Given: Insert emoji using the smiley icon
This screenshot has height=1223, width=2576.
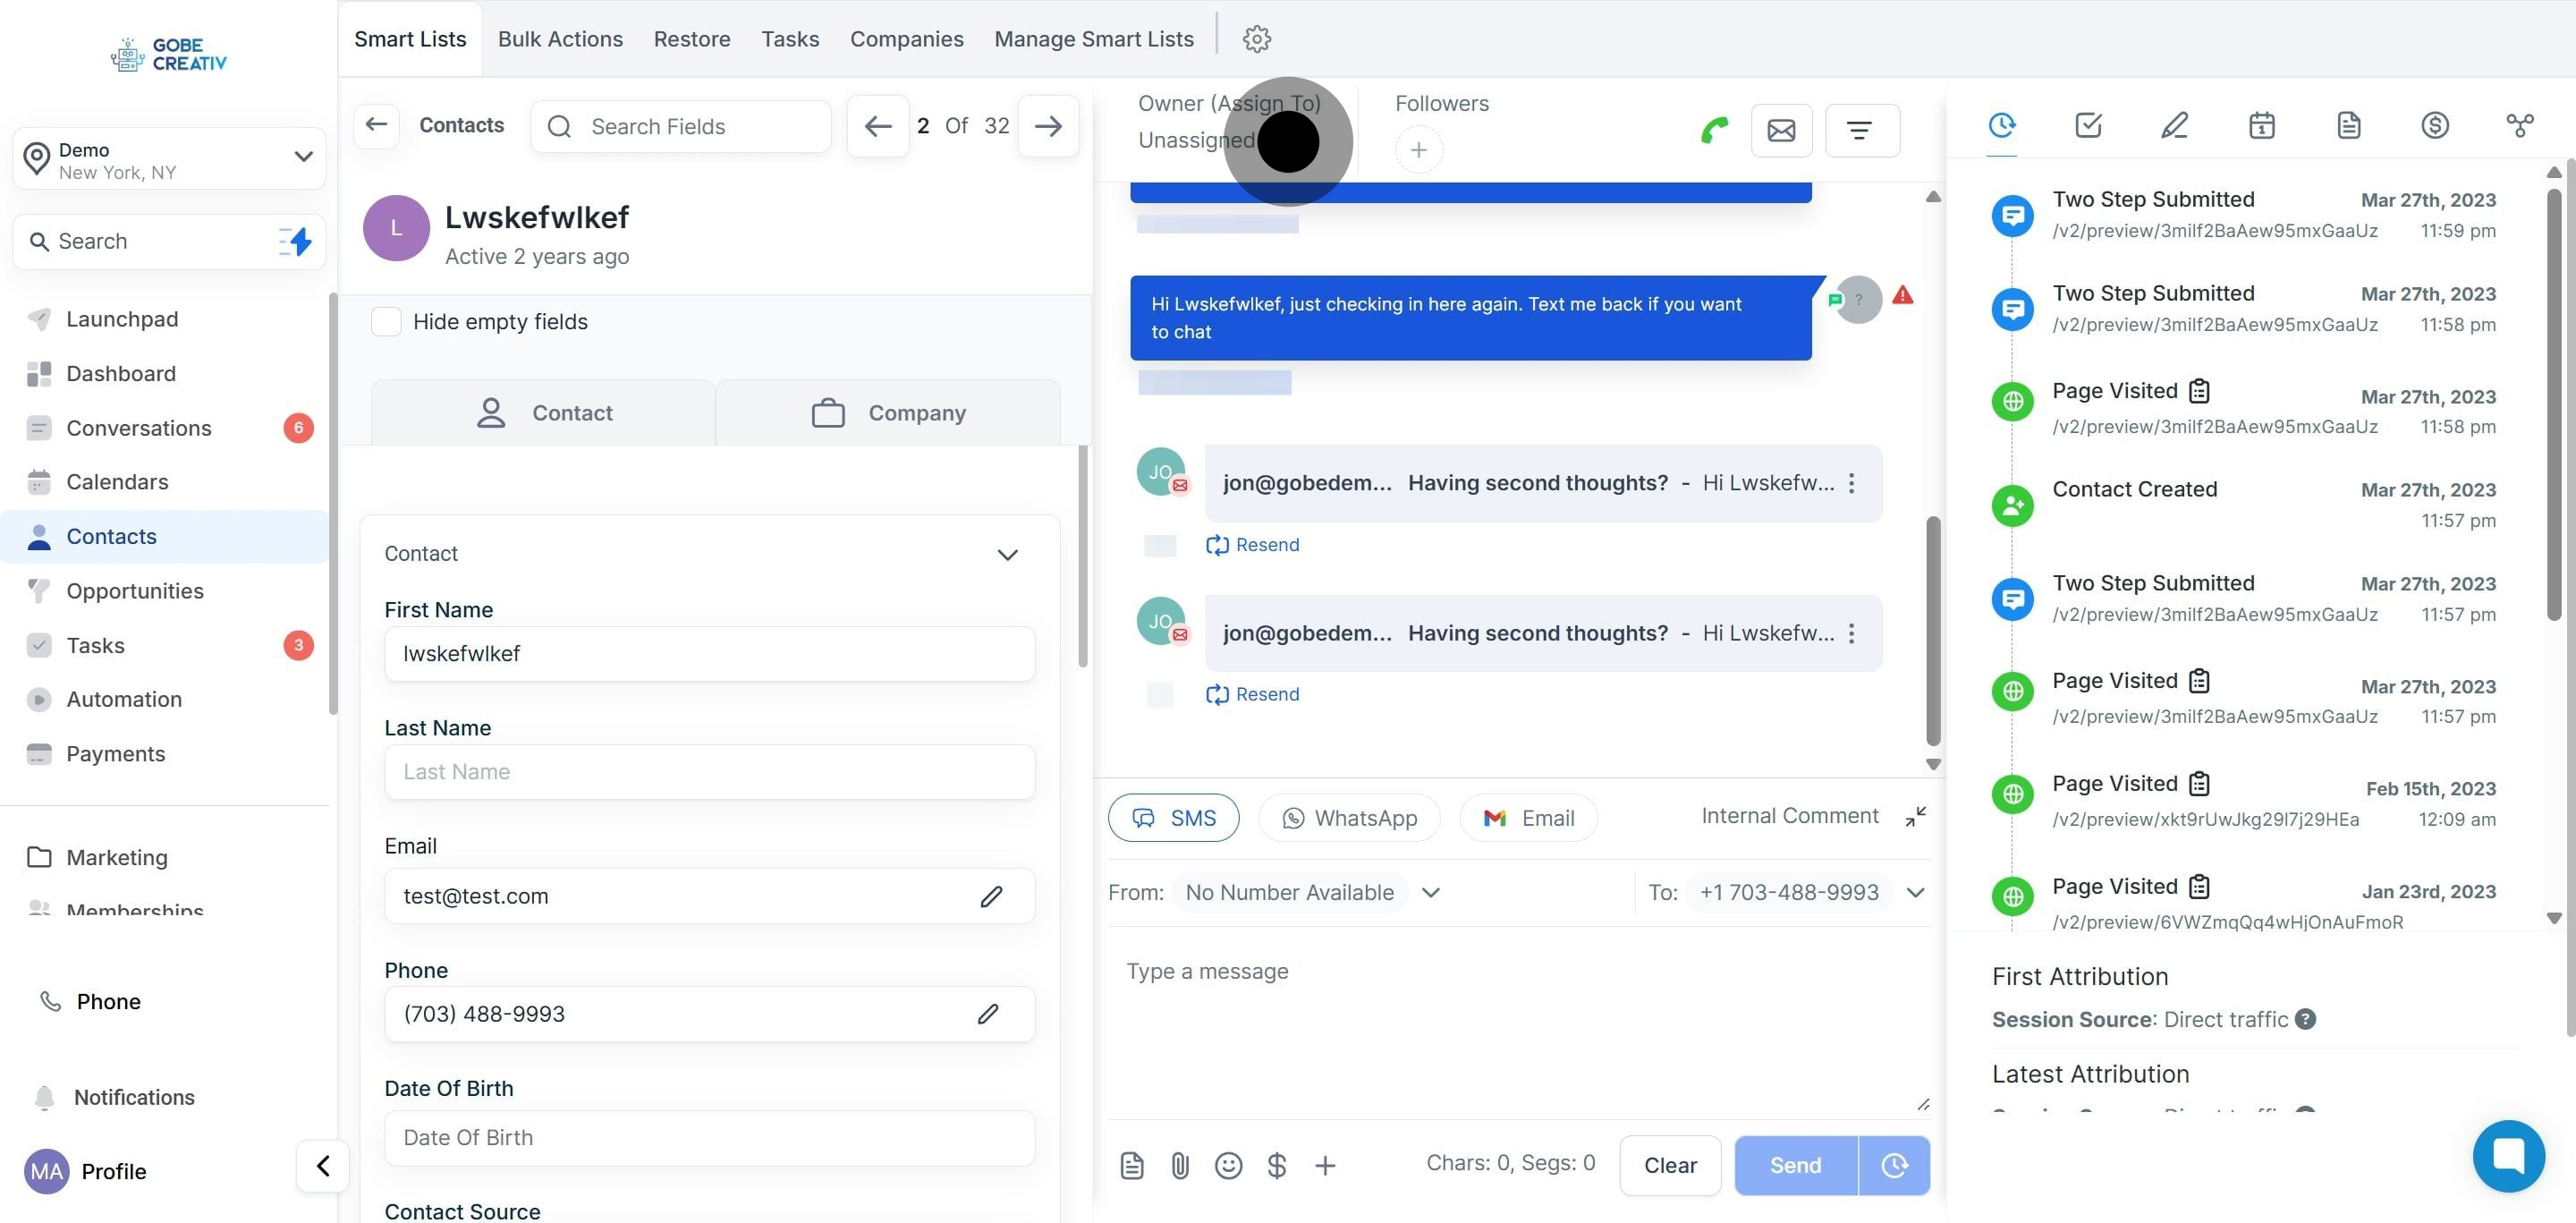Looking at the screenshot, I should 1228,1165.
